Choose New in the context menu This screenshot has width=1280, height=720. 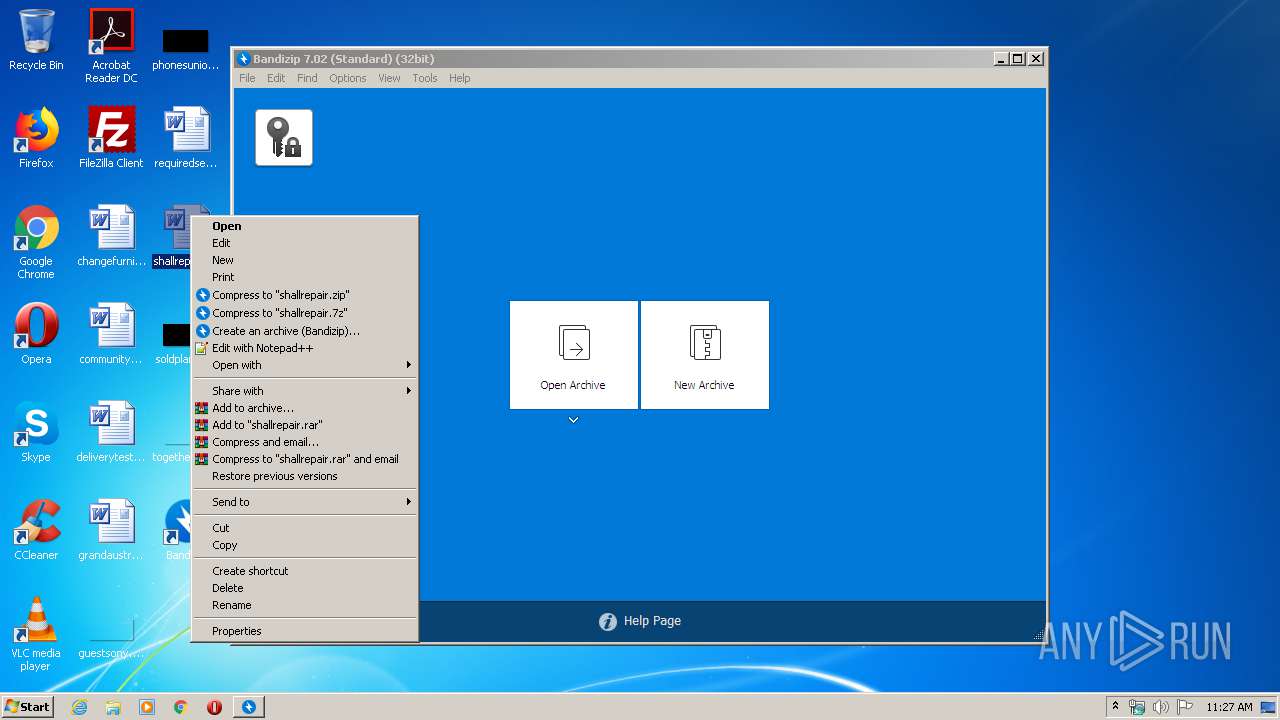coord(305,260)
